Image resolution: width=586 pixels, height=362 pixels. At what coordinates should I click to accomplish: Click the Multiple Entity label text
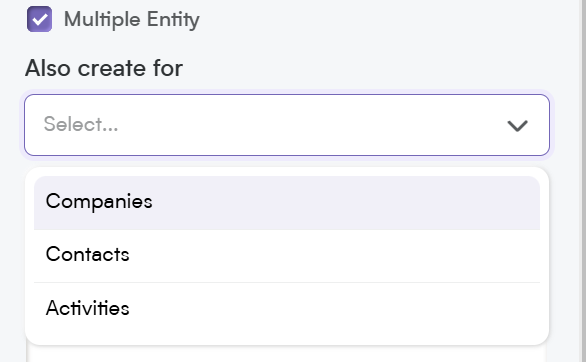pos(132,19)
